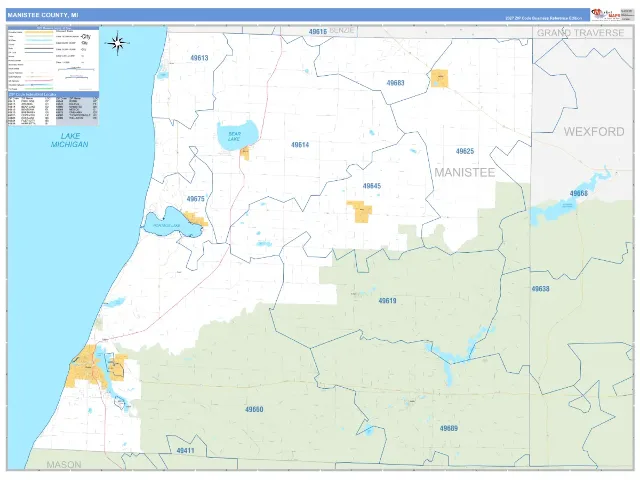Select ZIP code label 49645
Viewport: 640px width, 480px height.
372,186
